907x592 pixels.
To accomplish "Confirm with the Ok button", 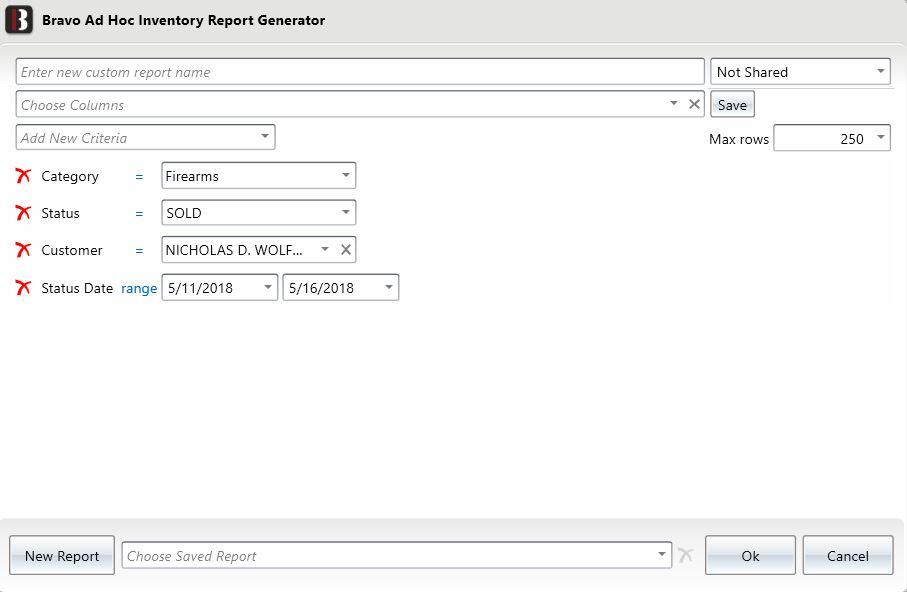I will pos(750,556).
